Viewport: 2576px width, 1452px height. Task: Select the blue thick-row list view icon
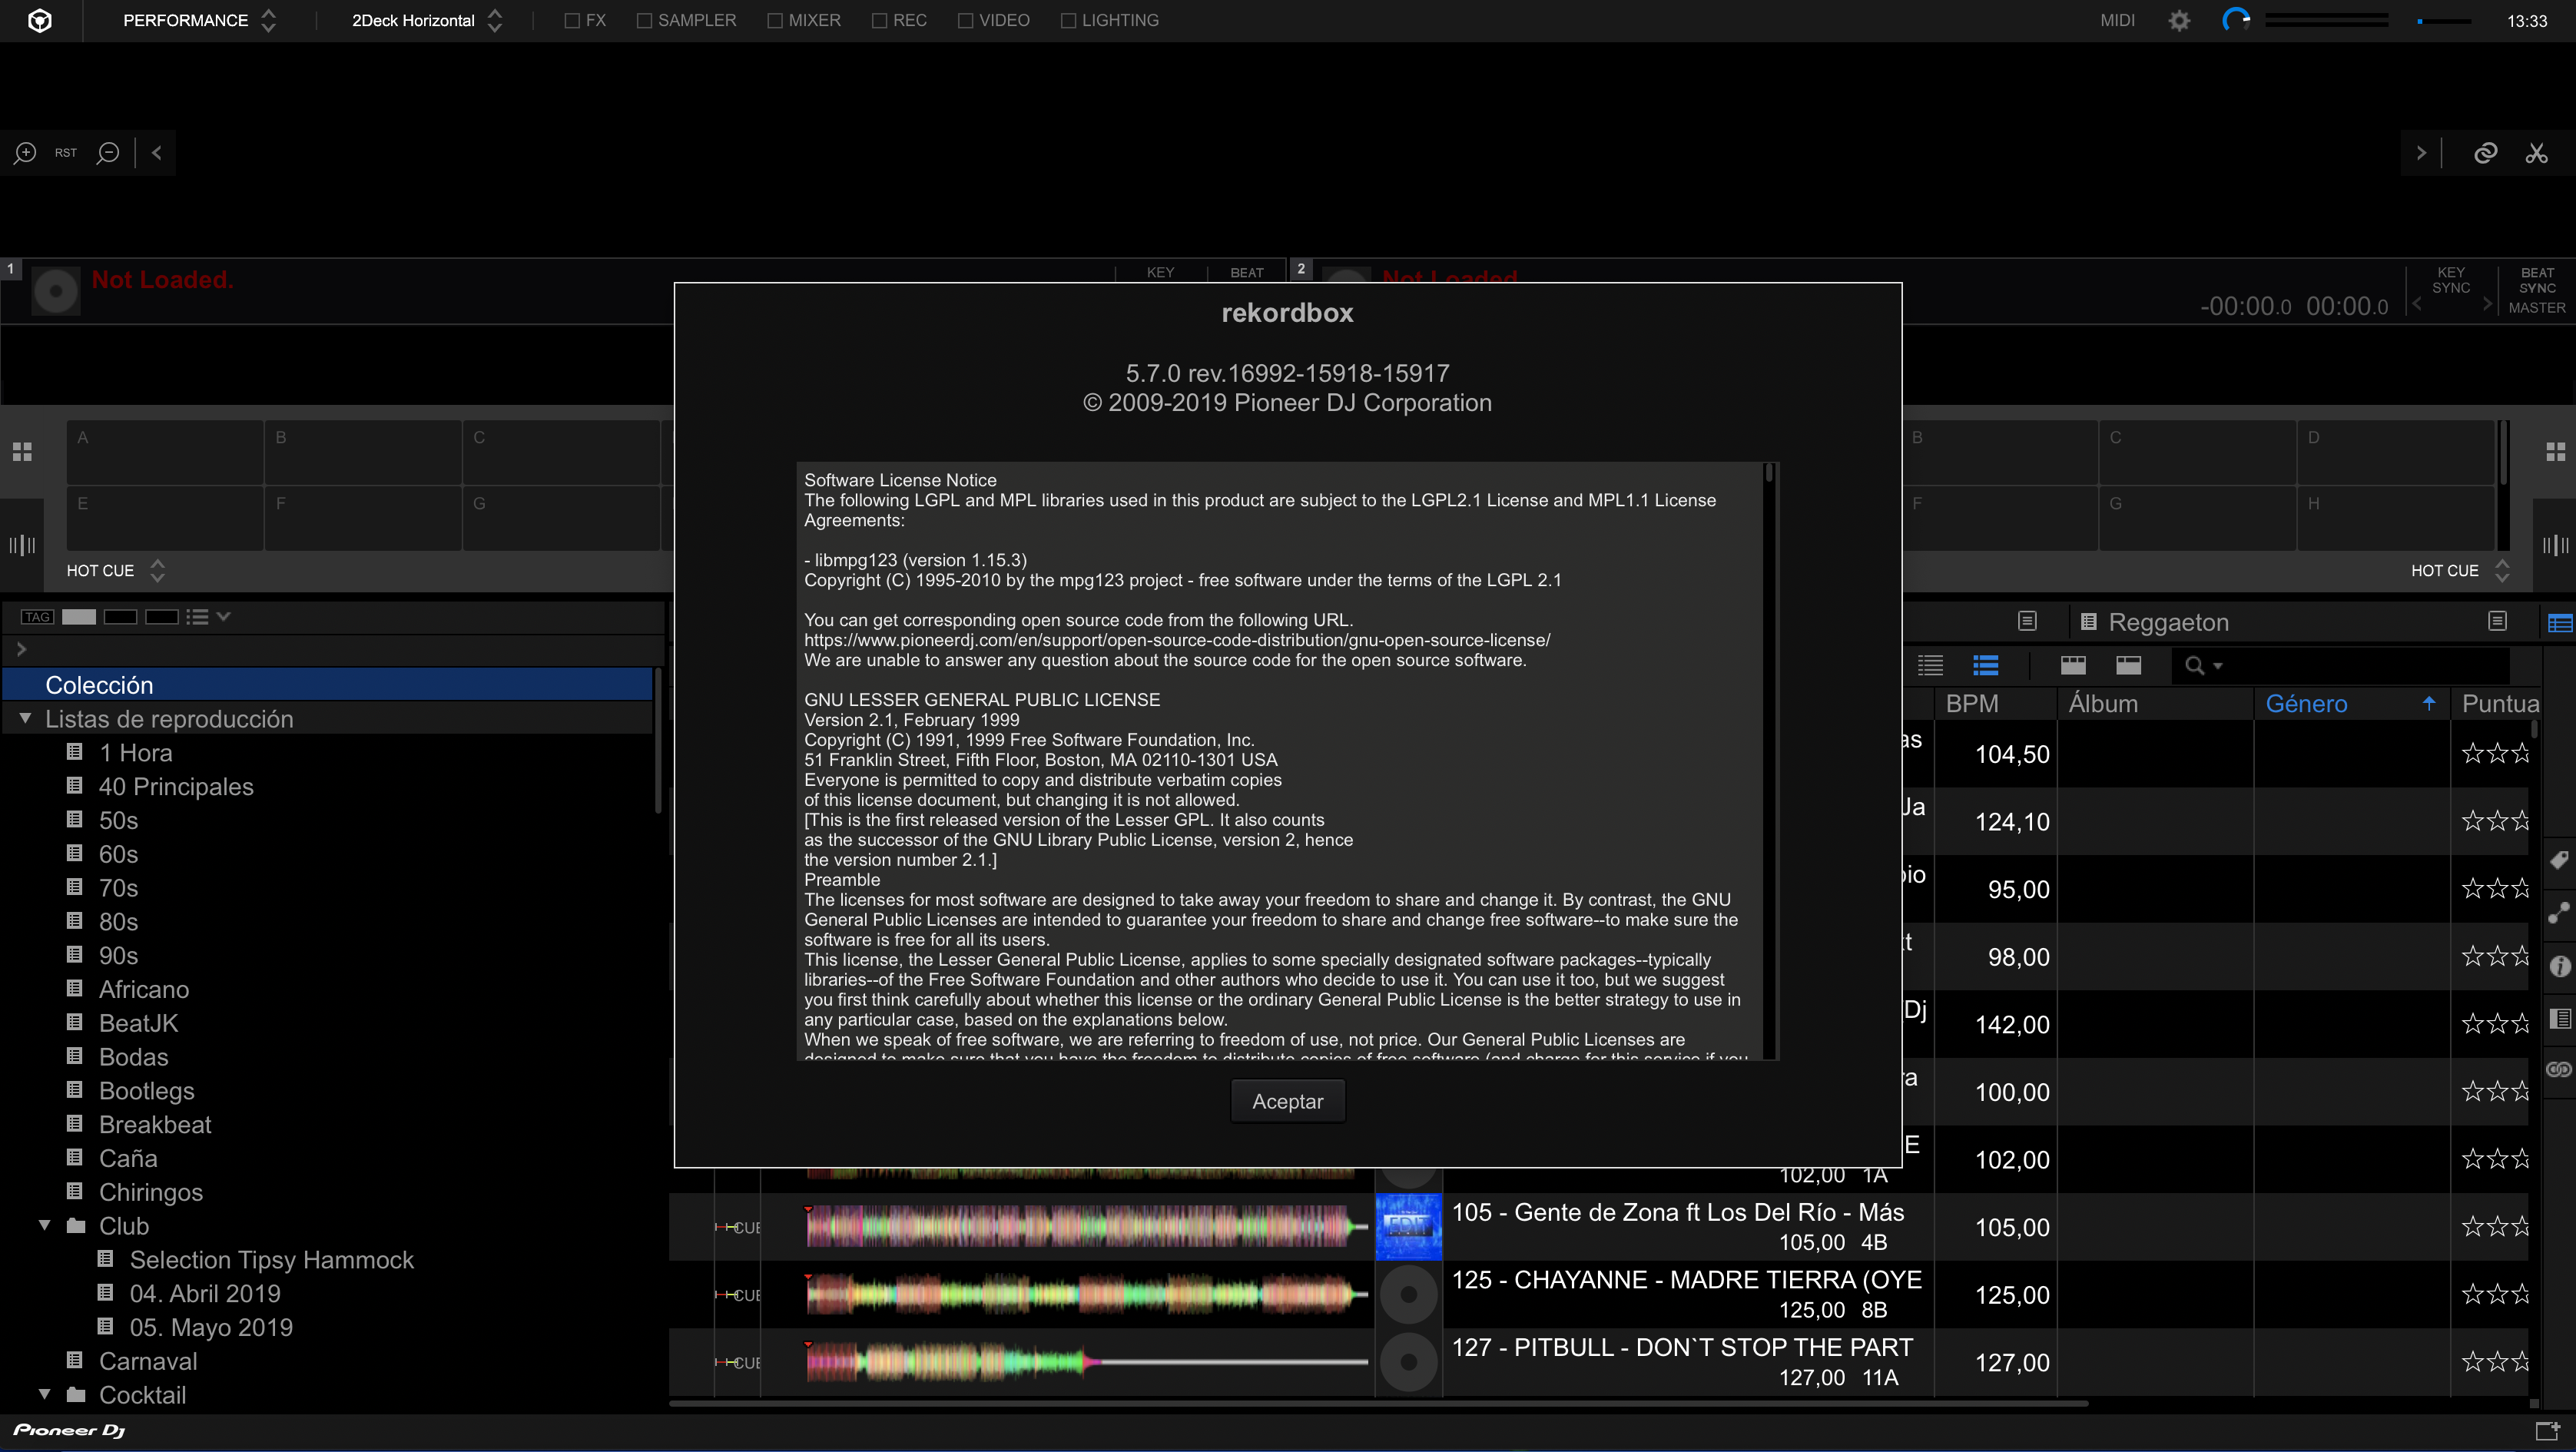pyautogui.click(x=1985, y=665)
